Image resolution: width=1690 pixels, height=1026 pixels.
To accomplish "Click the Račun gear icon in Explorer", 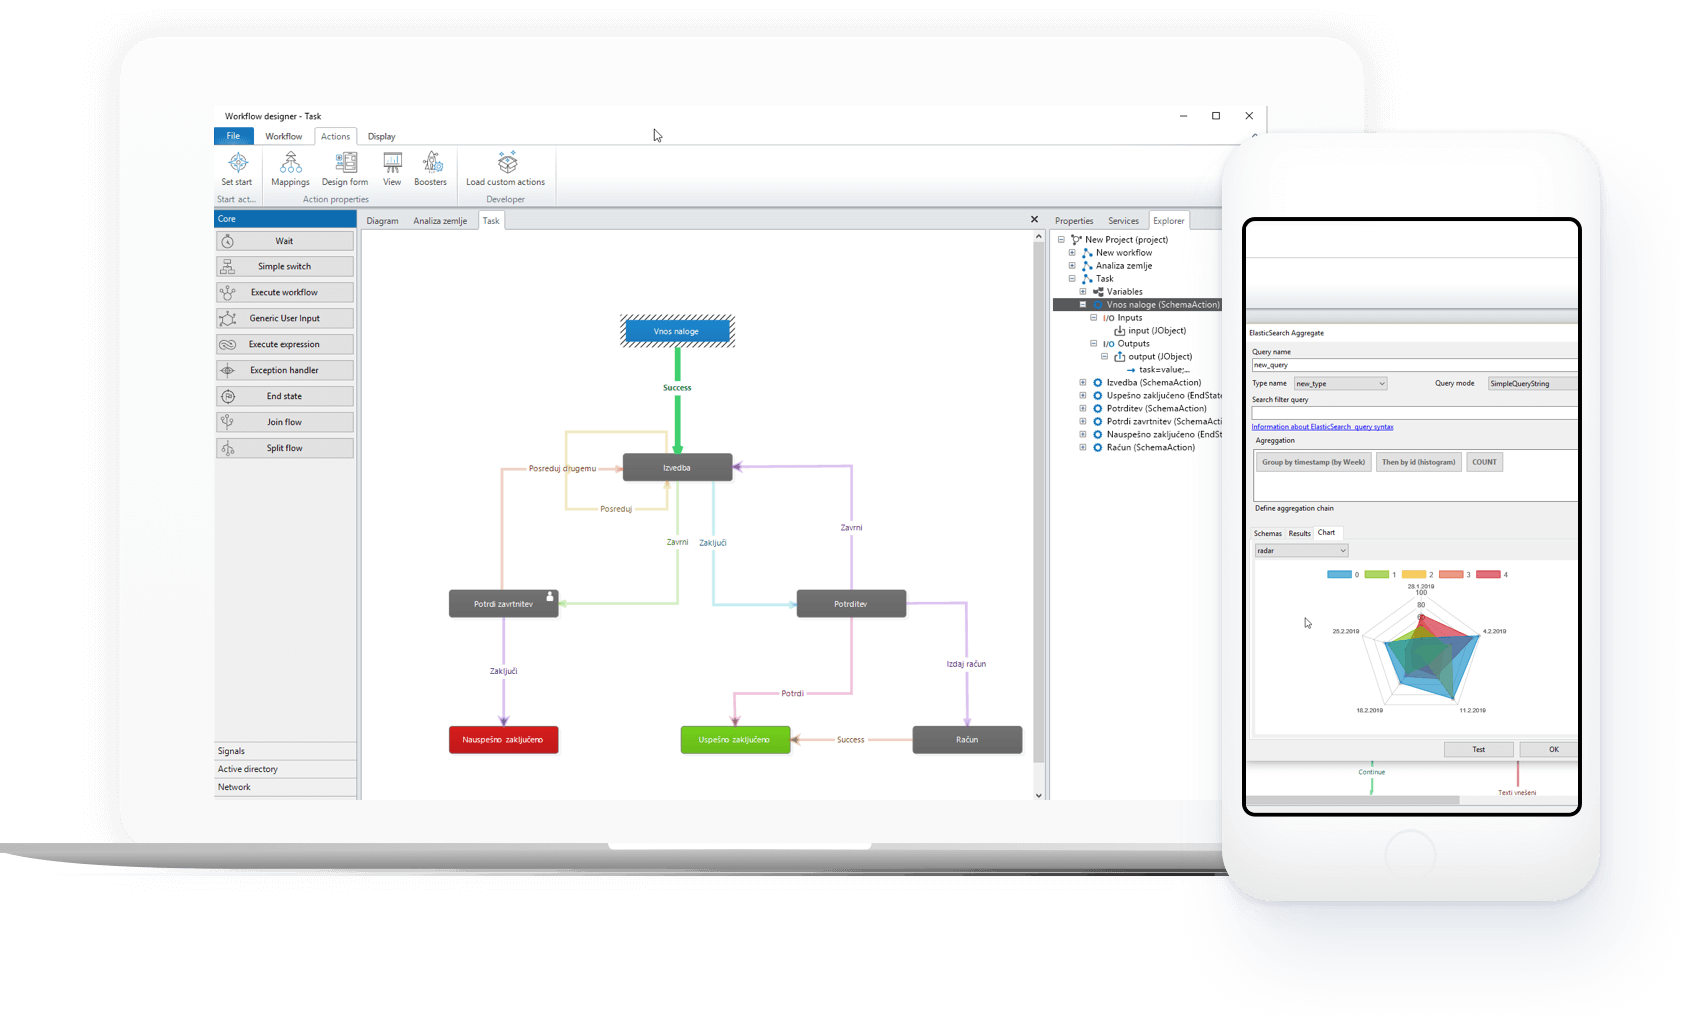I will 1098,448.
